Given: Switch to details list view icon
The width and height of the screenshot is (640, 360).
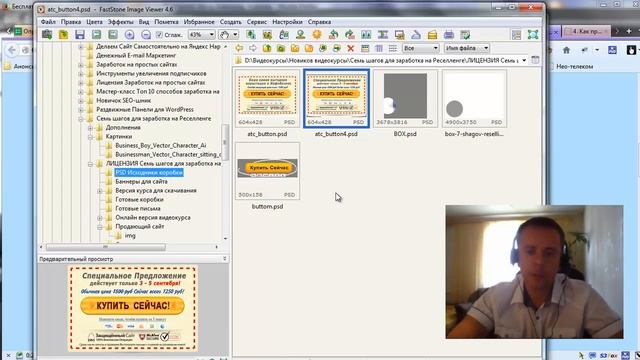Looking at the screenshot, I should [393, 48].
